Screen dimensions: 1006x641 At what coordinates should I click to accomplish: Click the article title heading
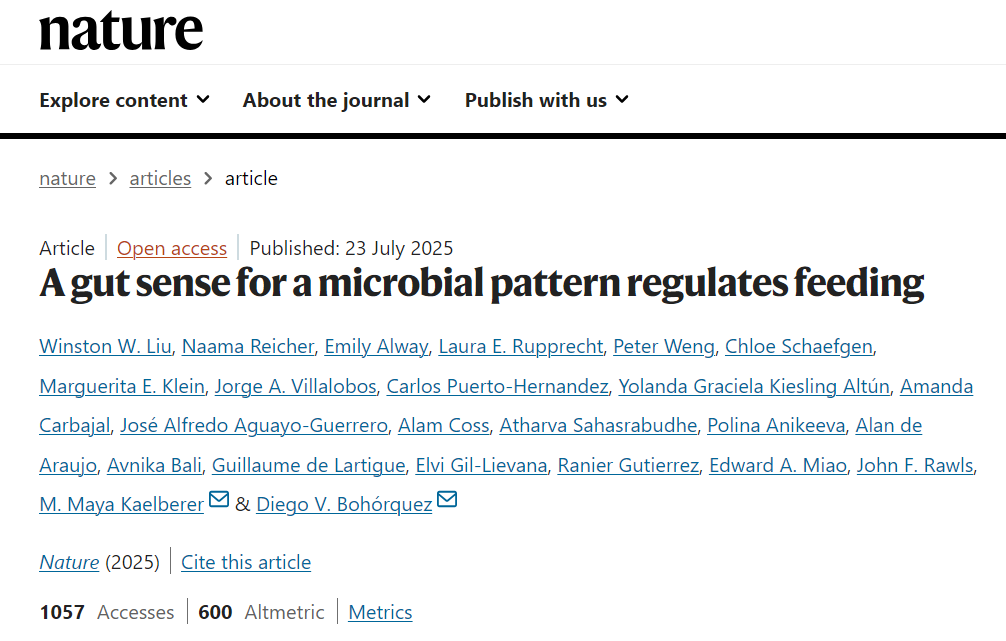coord(481,284)
